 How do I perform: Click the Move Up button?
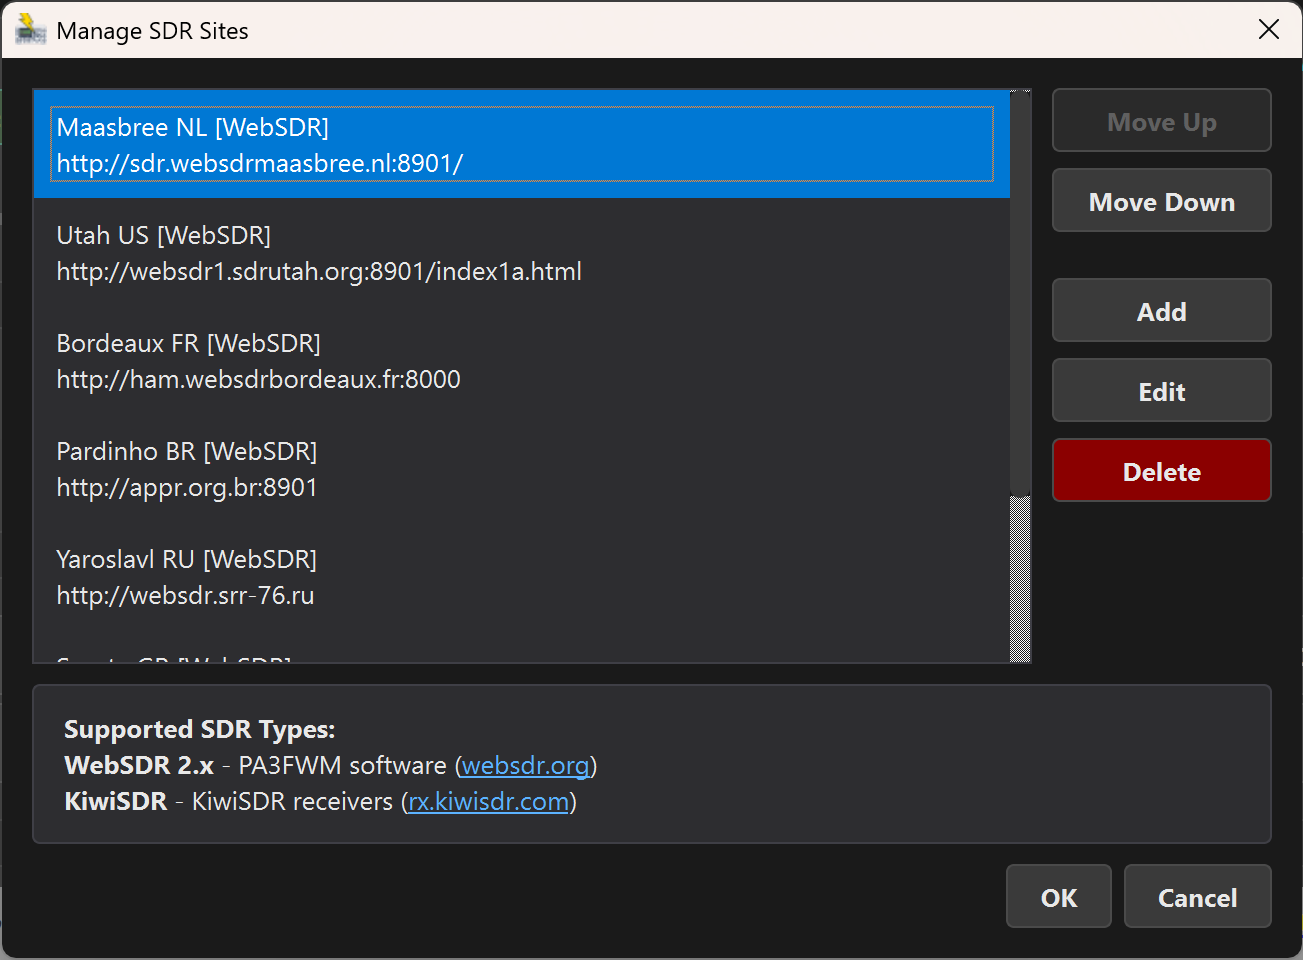(x=1161, y=120)
